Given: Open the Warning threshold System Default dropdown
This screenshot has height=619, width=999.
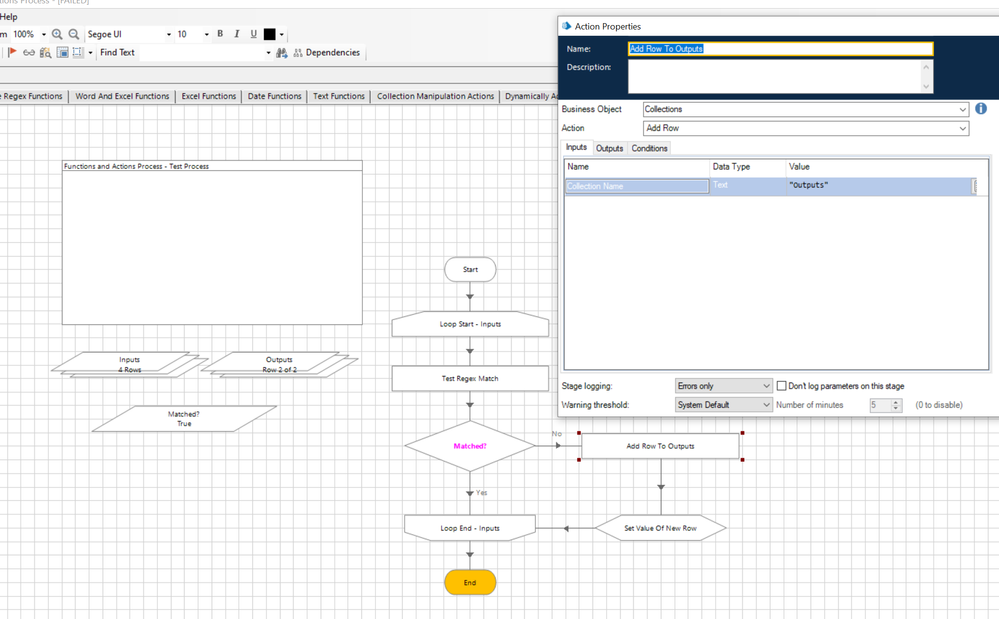Looking at the screenshot, I should pos(766,405).
